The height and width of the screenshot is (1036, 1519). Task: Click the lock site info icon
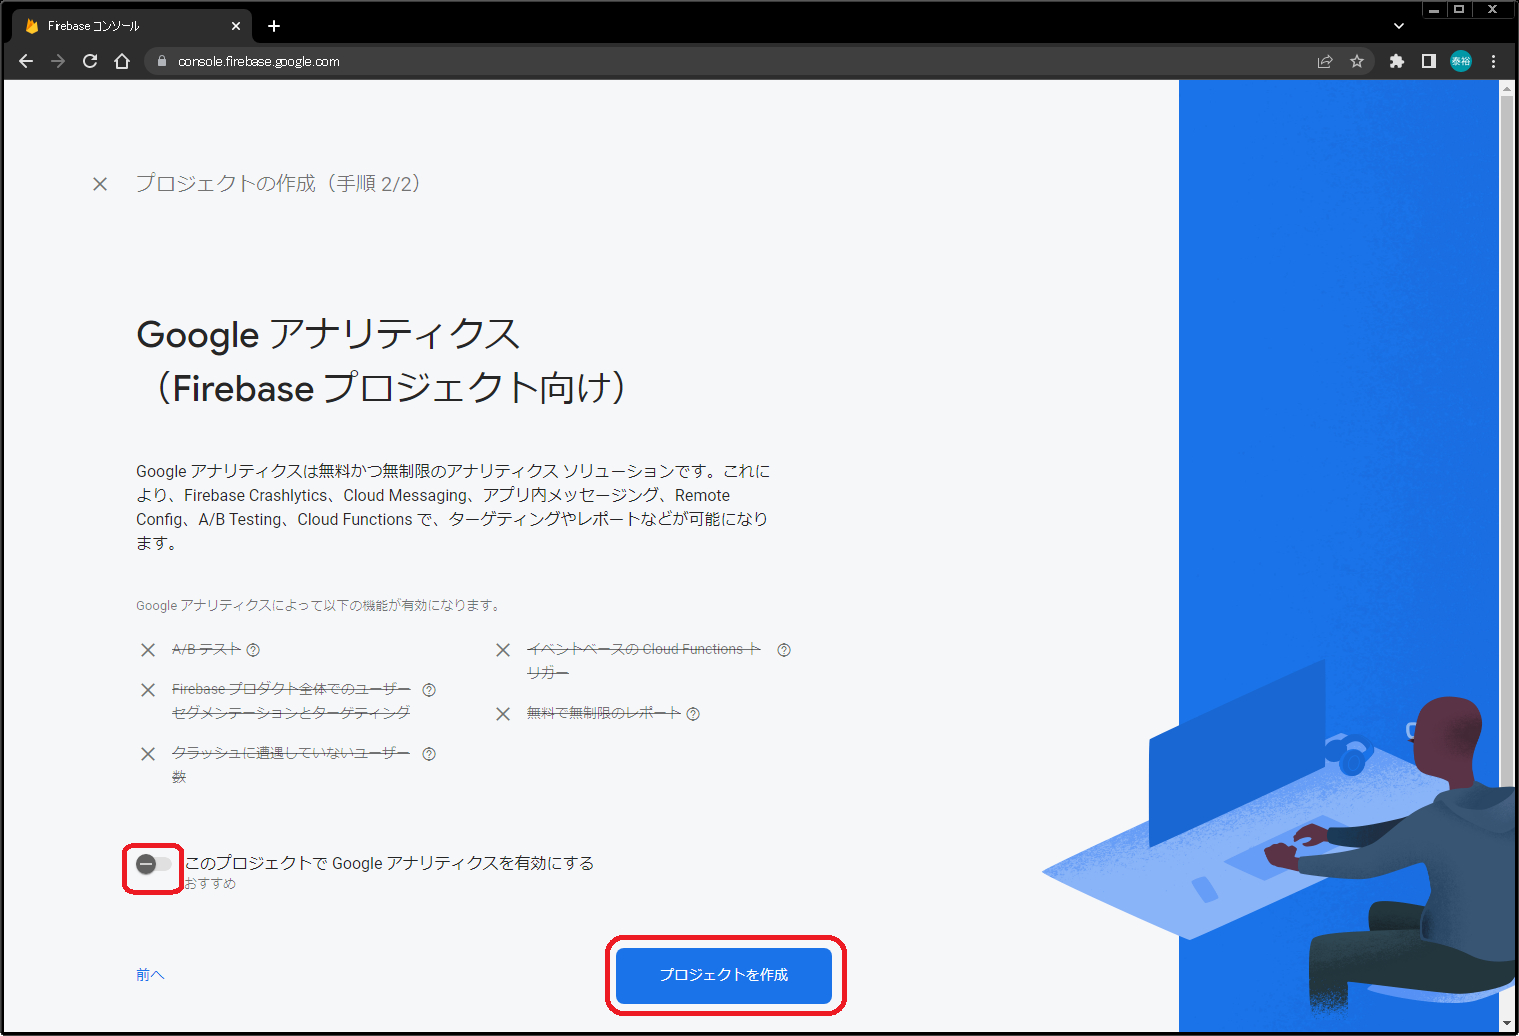(162, 61)
